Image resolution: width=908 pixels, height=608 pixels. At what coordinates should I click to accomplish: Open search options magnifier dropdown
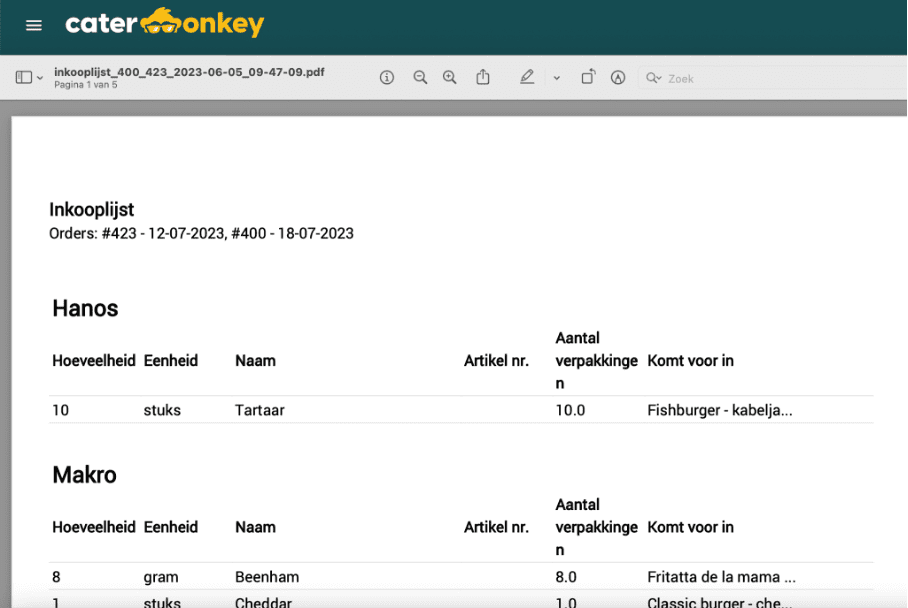tap(654, 78)
